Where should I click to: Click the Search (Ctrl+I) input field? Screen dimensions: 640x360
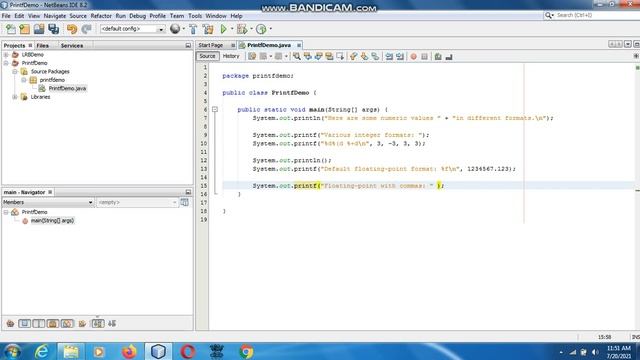(x=596, y=15)
